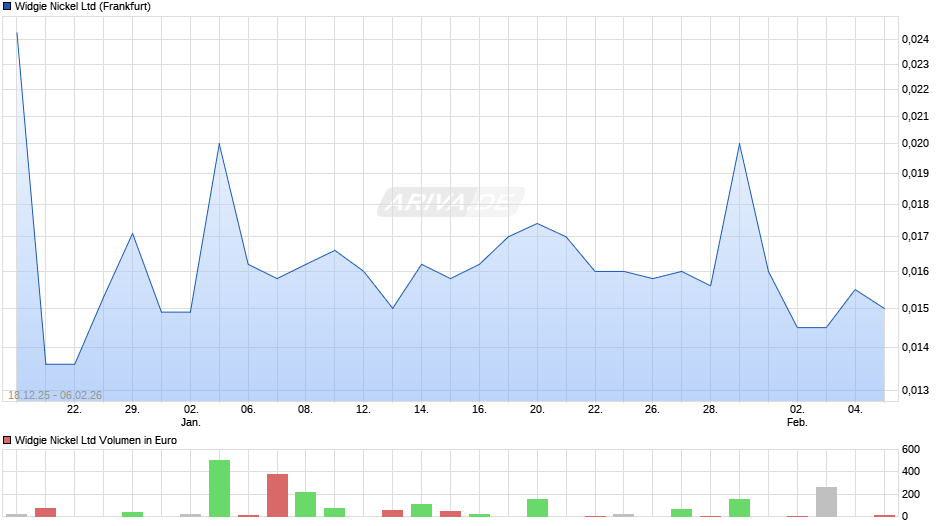Click the tall grey volume bar
This screenshot has height=526, width=940.
826,502
